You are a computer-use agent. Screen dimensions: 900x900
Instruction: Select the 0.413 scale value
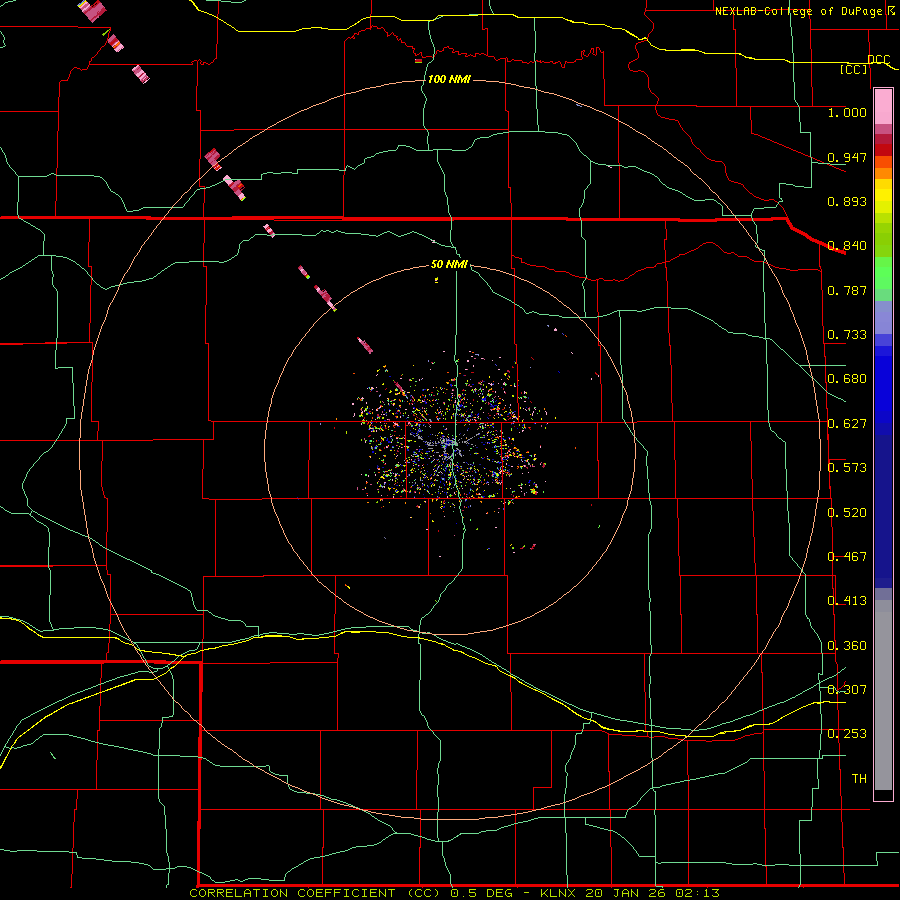tap(847, 601)
